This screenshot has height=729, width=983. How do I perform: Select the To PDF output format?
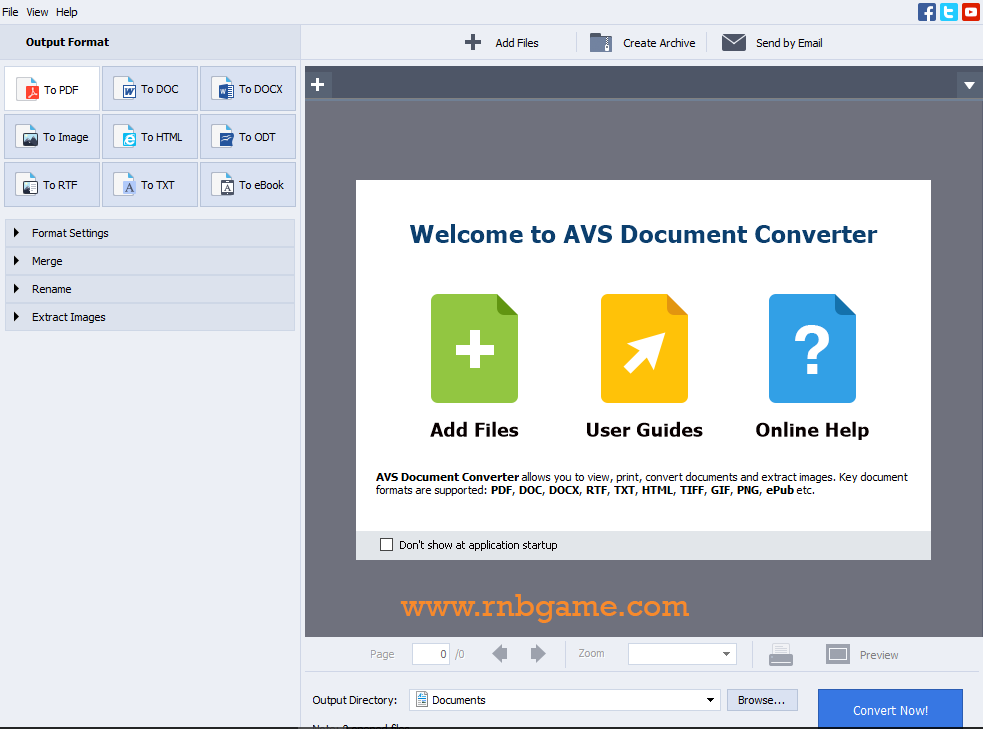[x=52, y=89]
